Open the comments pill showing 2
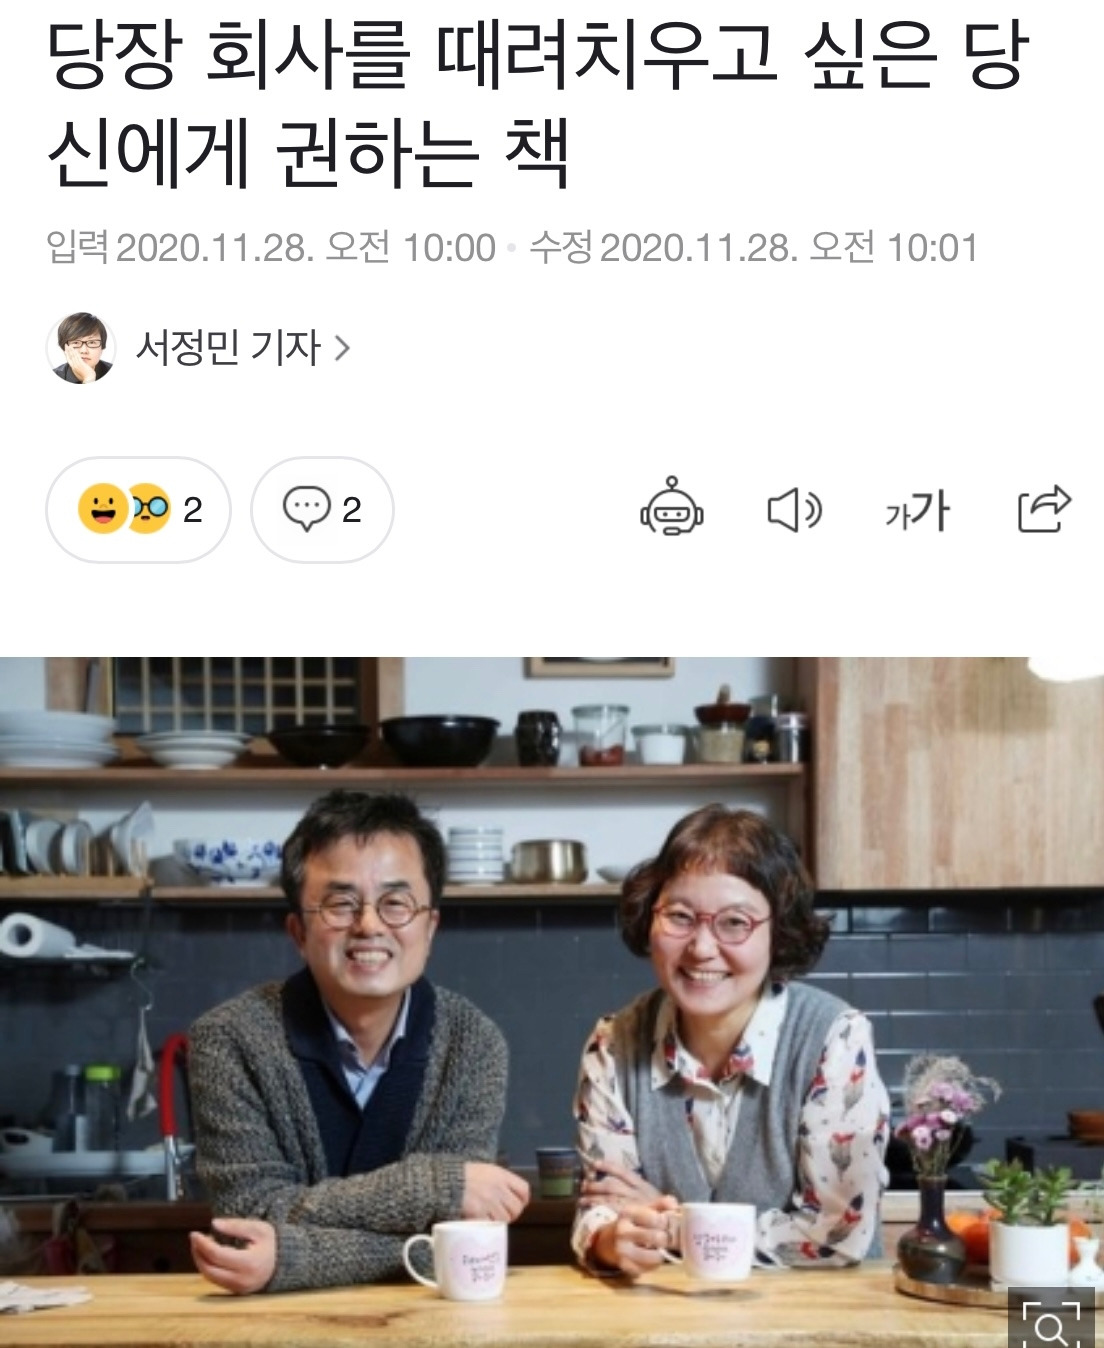Image resolution: width=1104 pixels, height=1348 pixels. coord(322,510)
